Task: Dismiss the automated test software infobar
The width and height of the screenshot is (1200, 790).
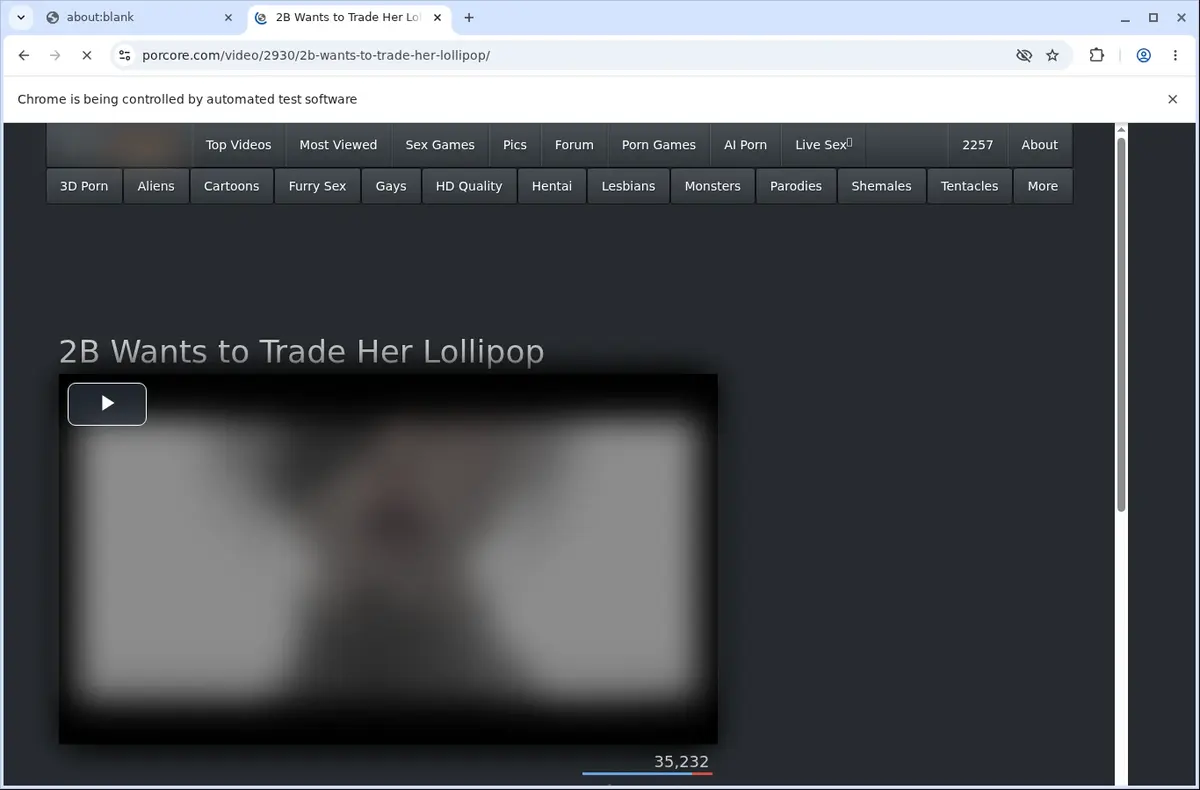Action: point(1173,99)
